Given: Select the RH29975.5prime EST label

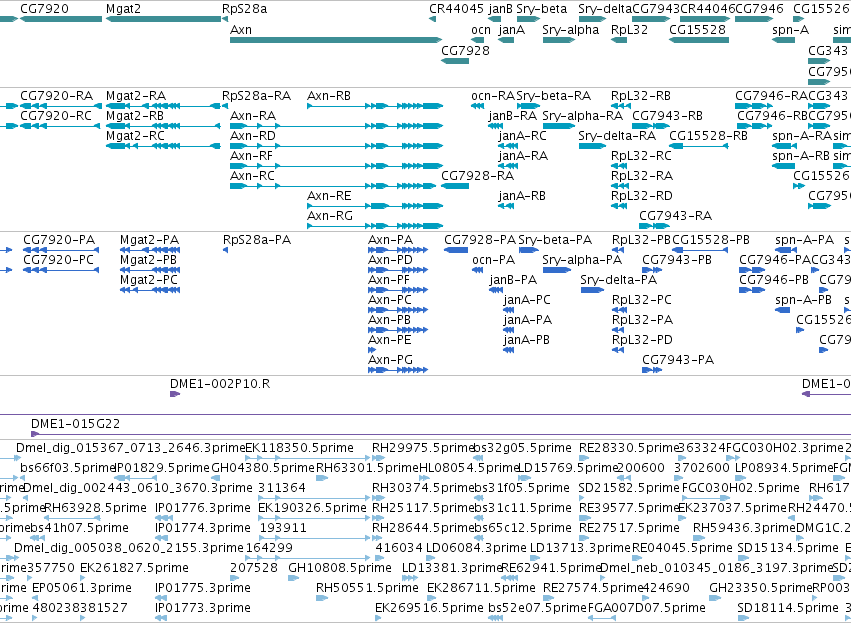Looking at the screenshot, I should [423, 448].
